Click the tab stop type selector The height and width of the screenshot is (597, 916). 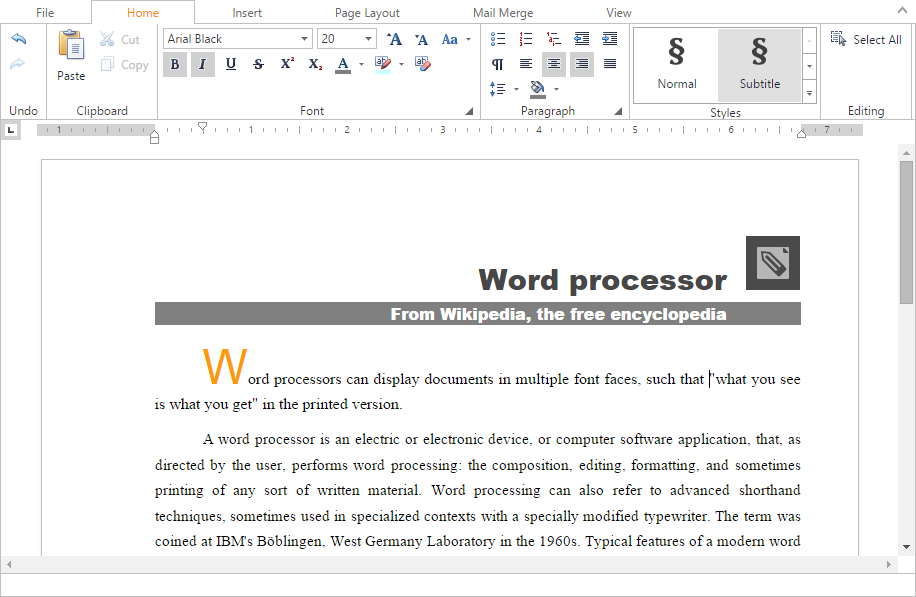point(11,130)
